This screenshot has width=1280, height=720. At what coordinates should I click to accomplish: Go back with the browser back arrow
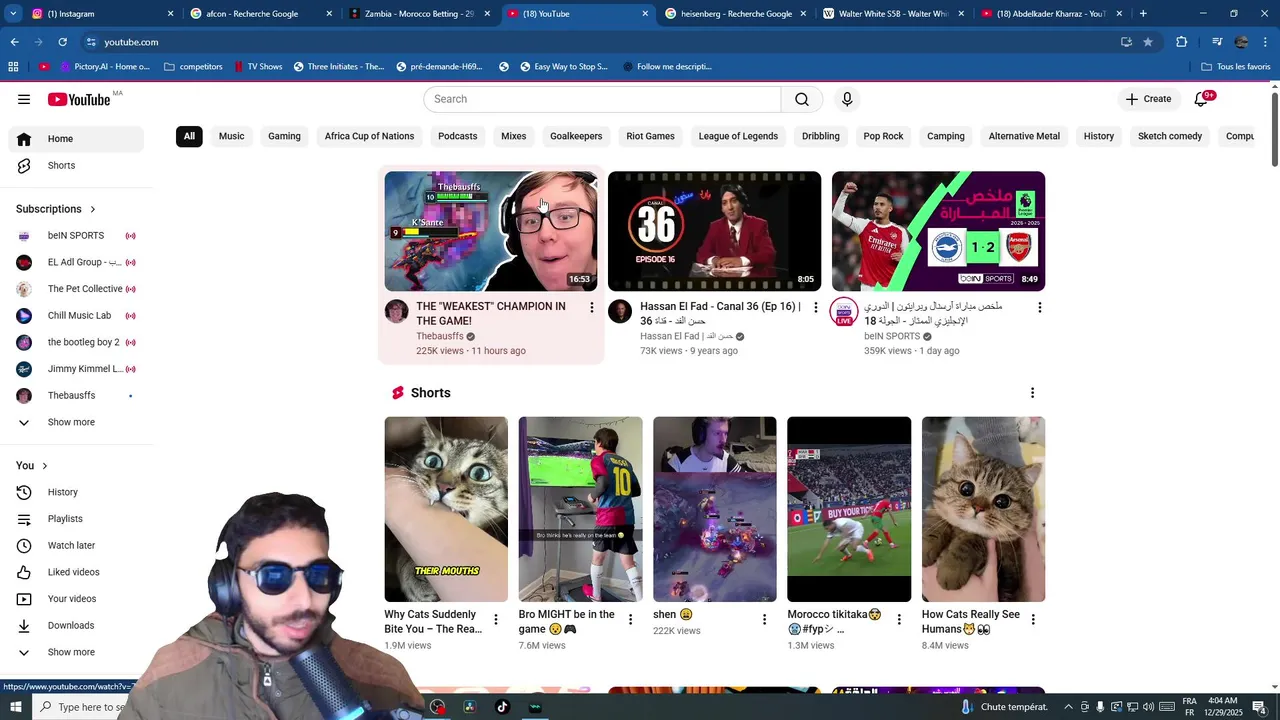[x=14, y=42]
